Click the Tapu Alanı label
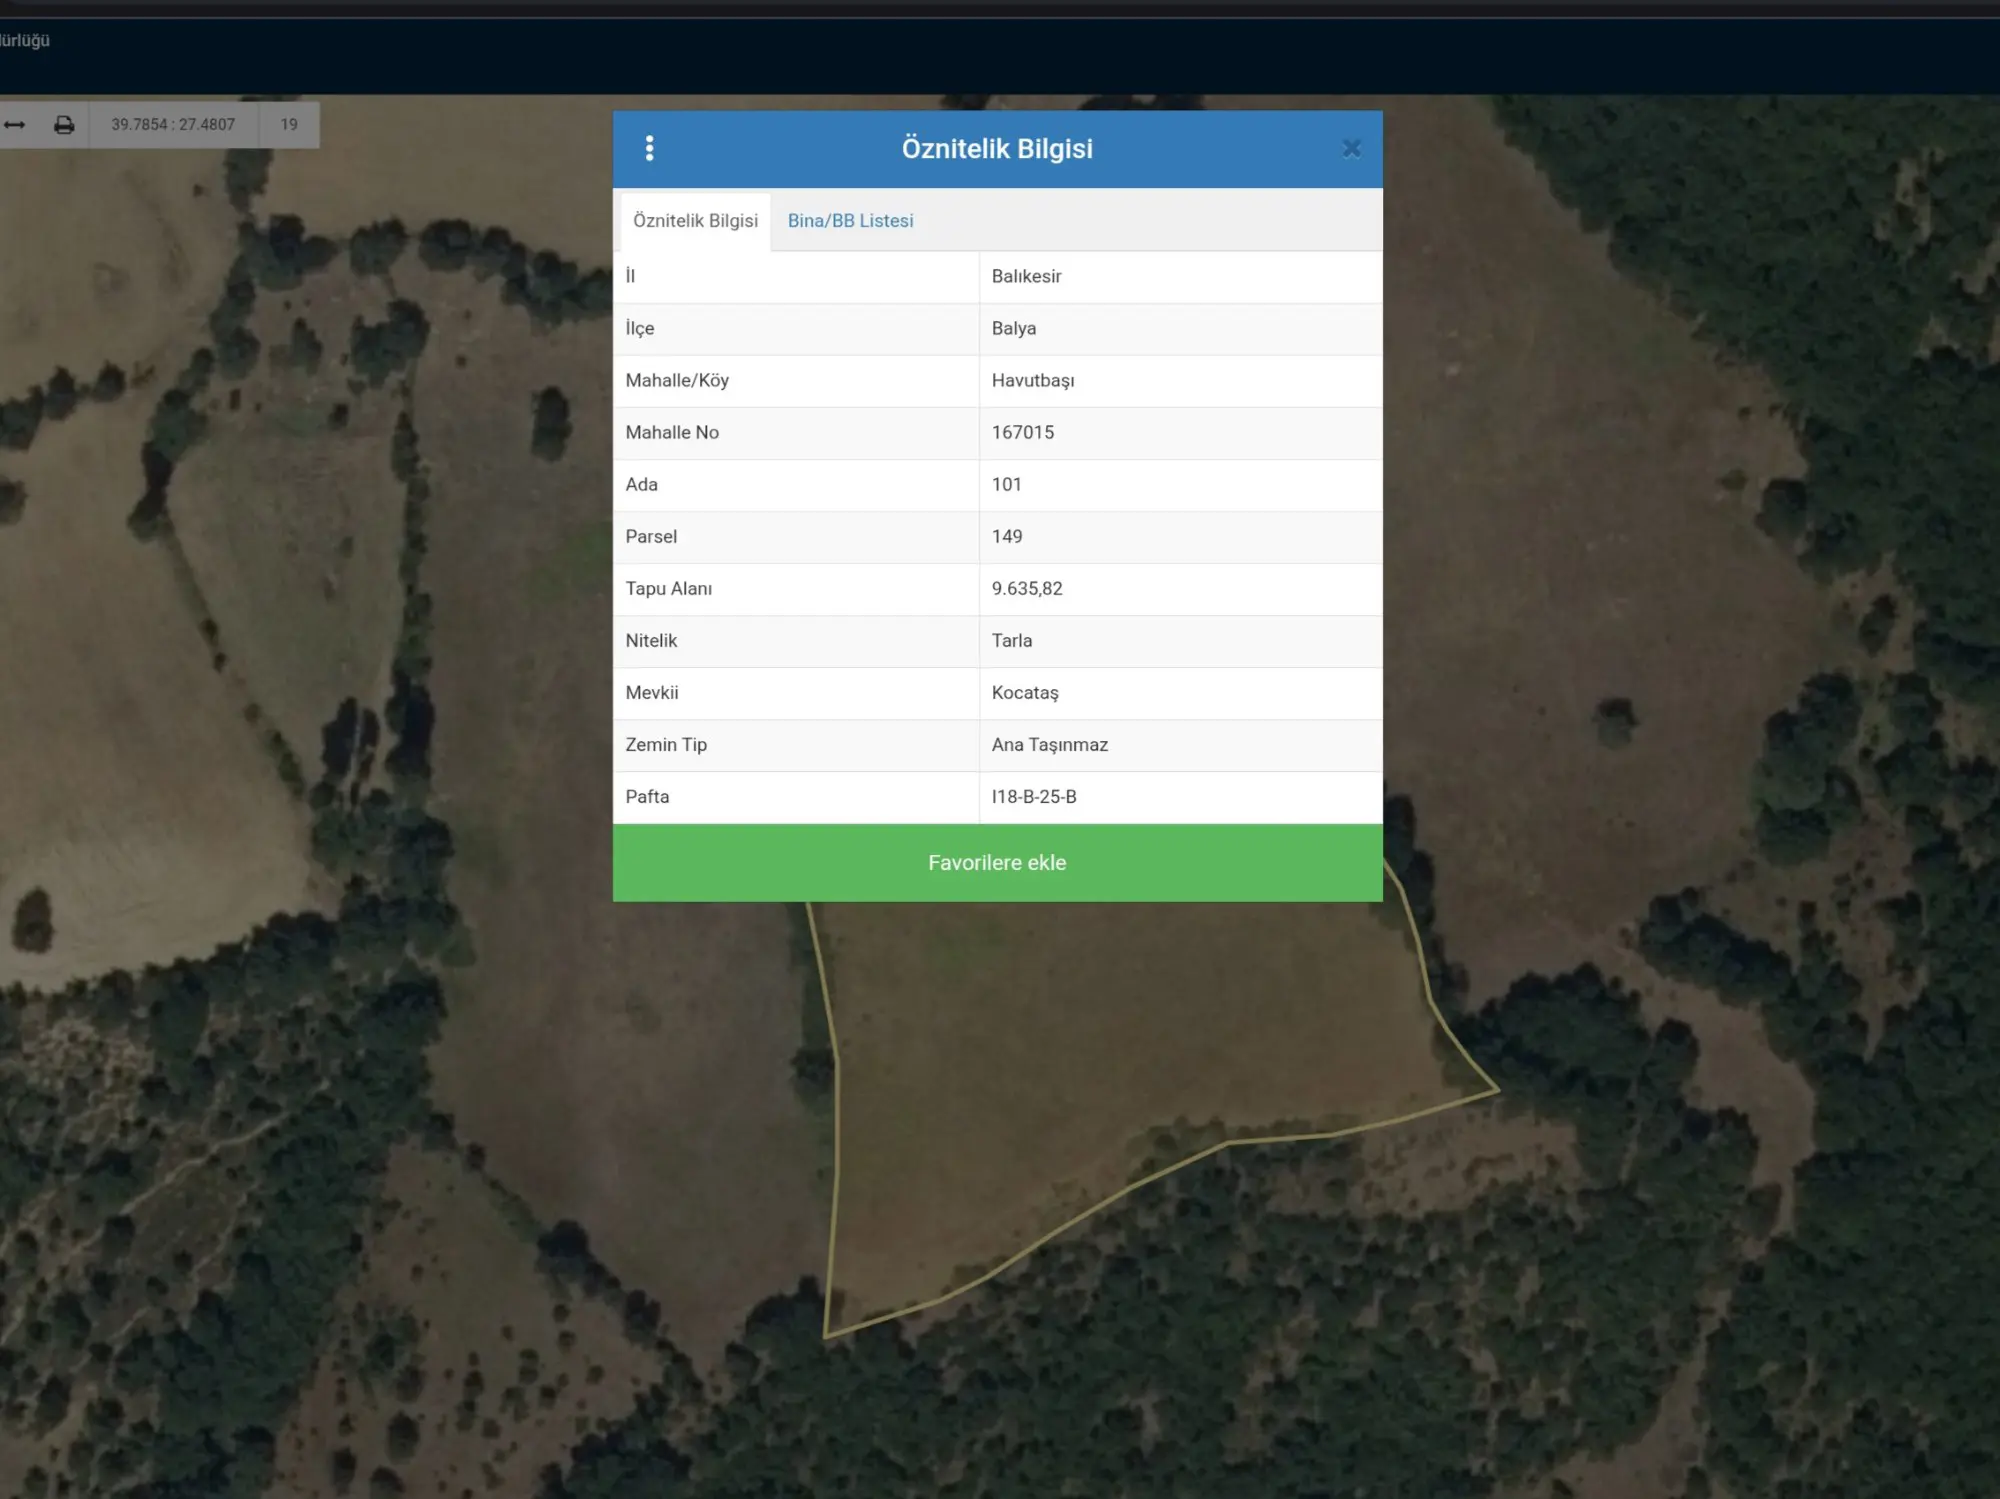Image resolution: width=2000 pixels, height=1499 pixels. tap(669, 589)
